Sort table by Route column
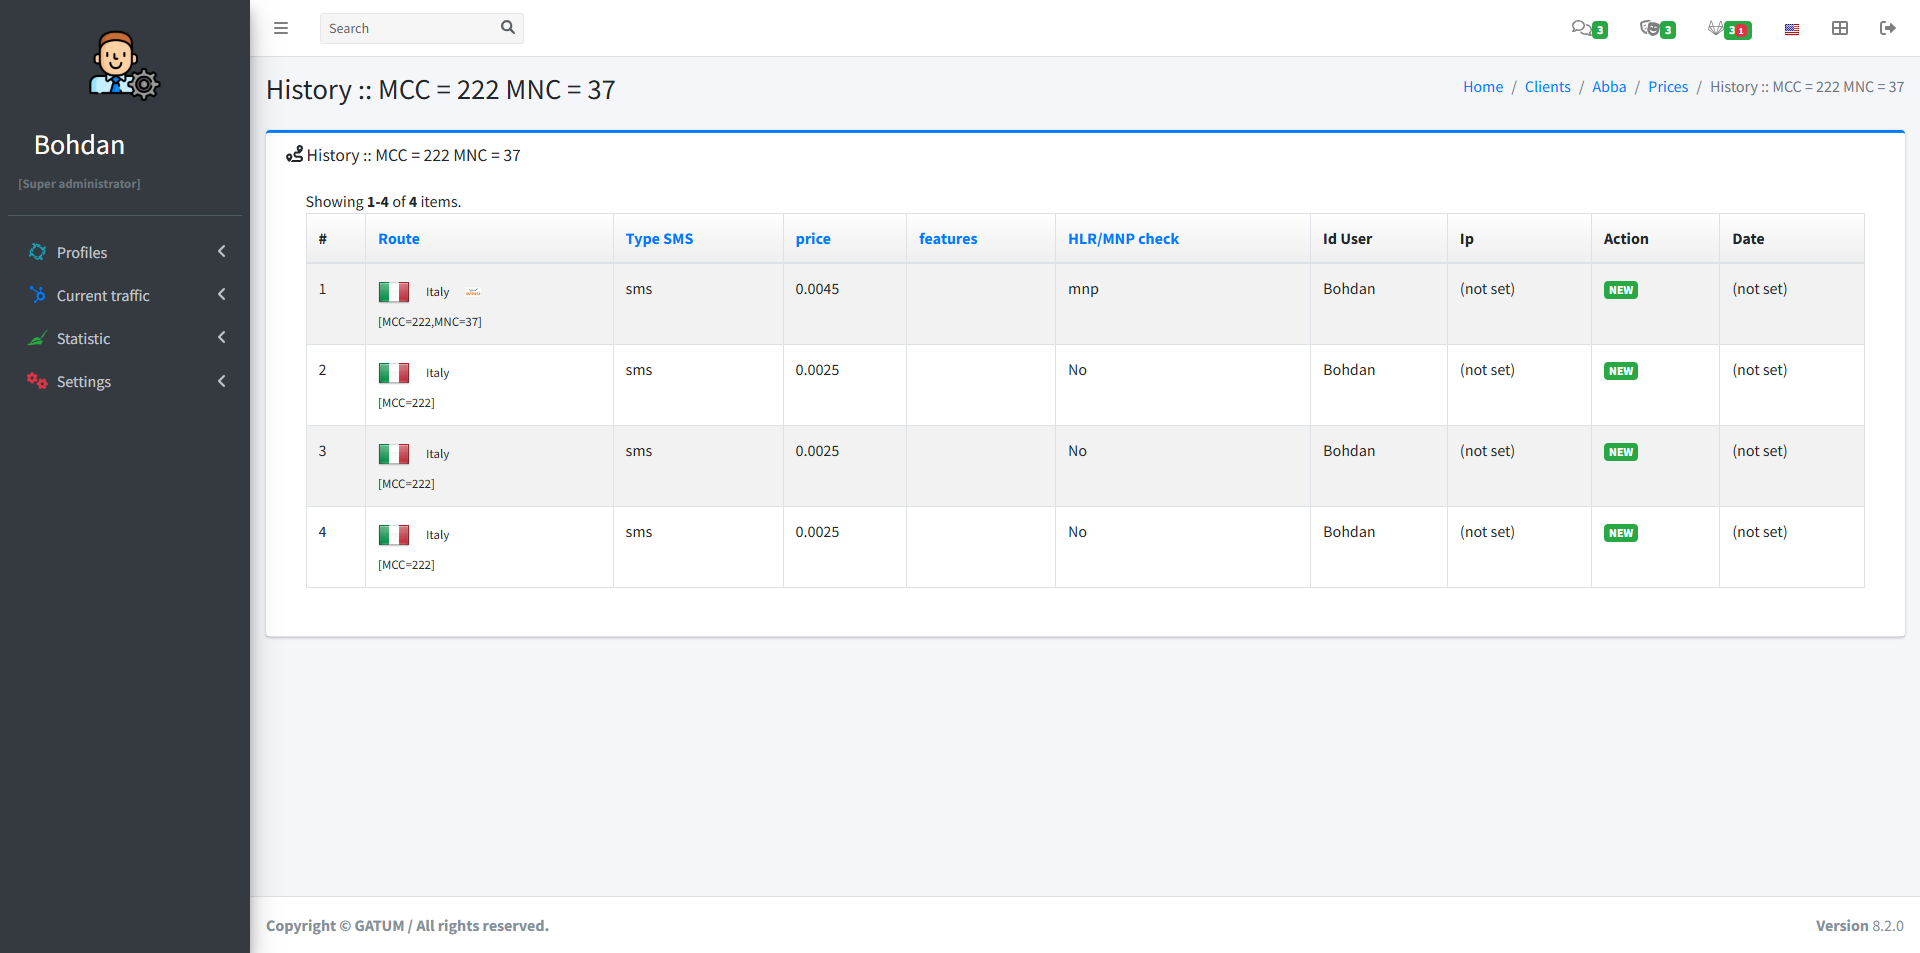This screenshot has height=953, width=1920. (x=398, y=239)
